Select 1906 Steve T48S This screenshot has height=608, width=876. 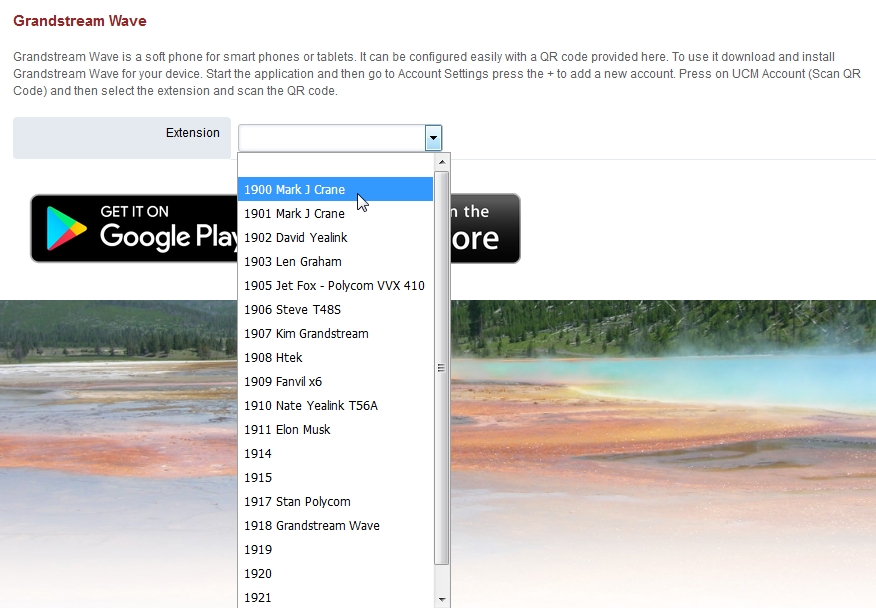click(335, 310)
